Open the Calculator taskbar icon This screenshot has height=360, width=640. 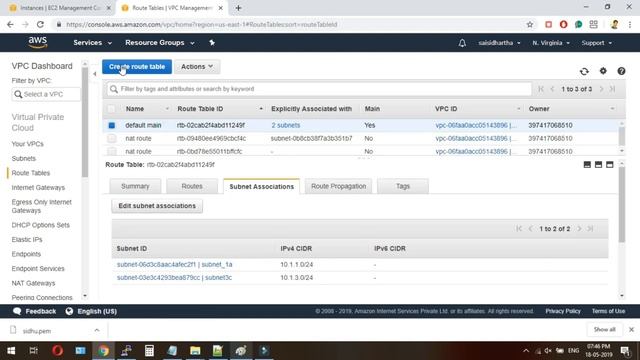[149, 351]
